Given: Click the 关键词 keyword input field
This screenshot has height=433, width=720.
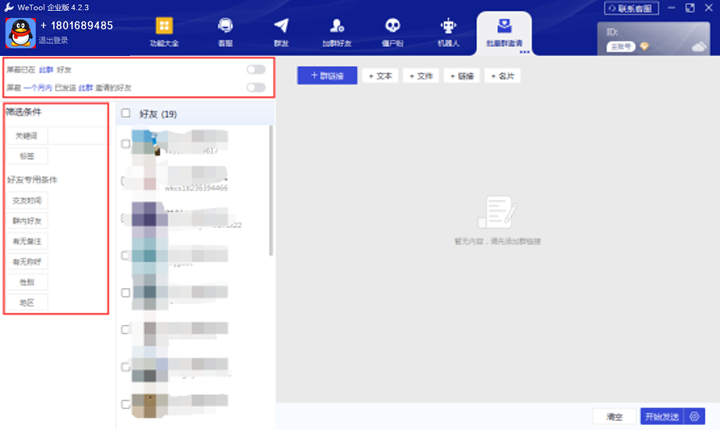Looking at the screenshot, I should pos(76,134).
